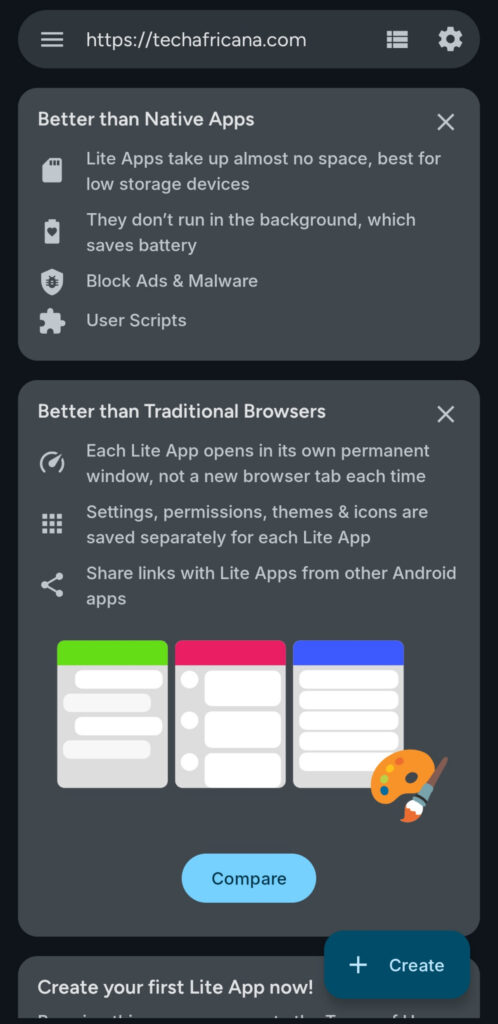The height and width of the screenshot is (1024, 498).
Task: Click the shield bug ad-block icon
Action: (x=52, y=281)
